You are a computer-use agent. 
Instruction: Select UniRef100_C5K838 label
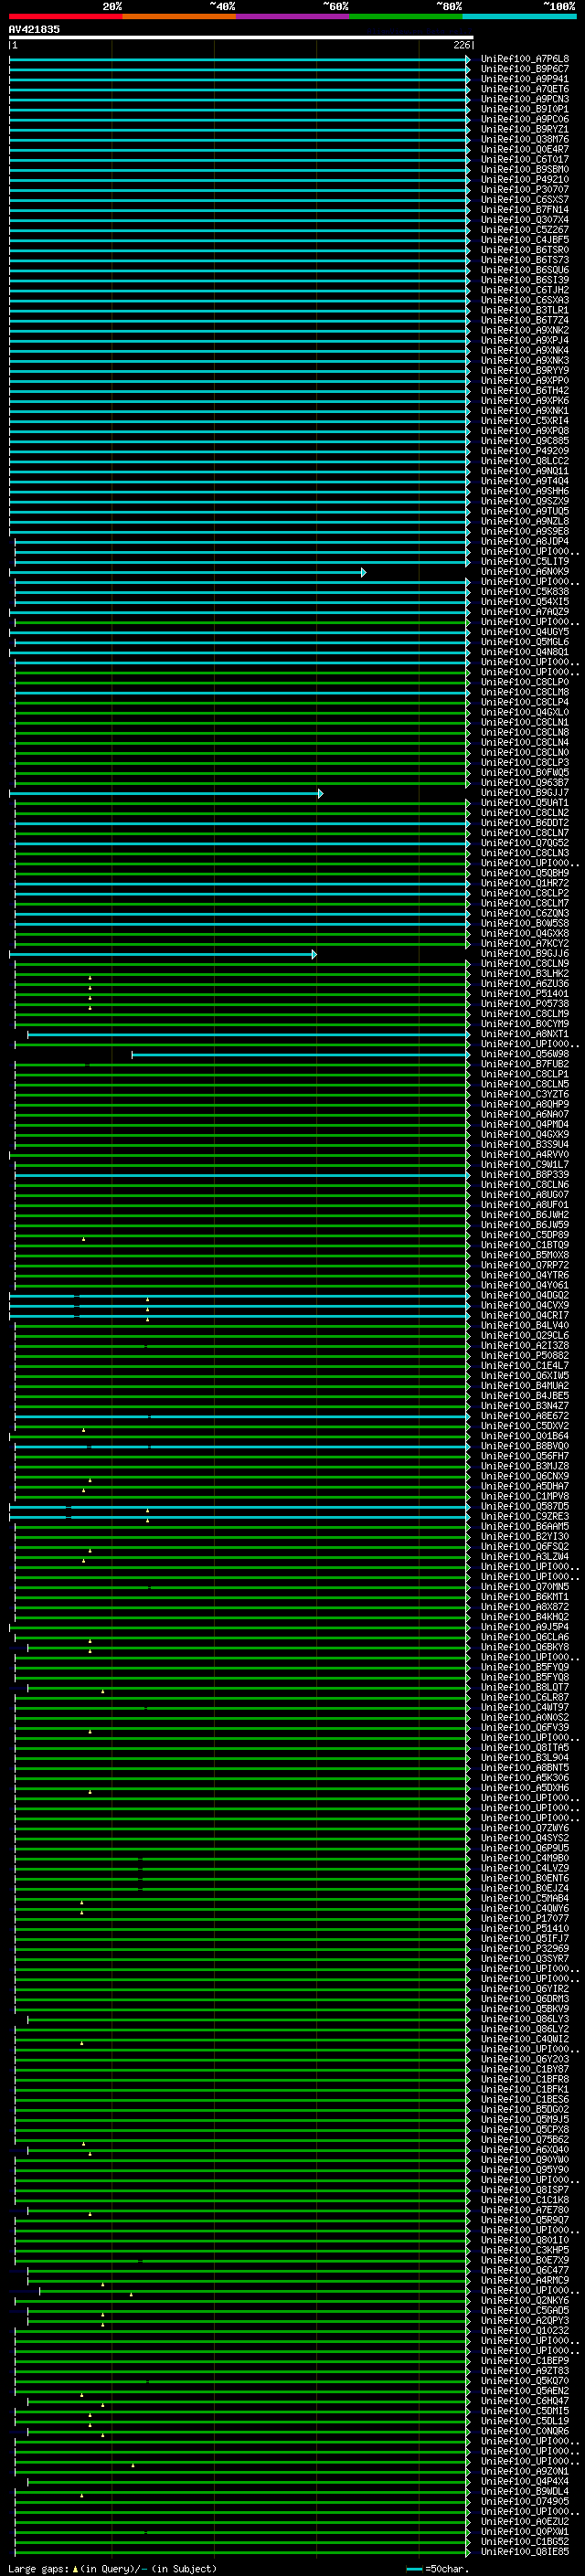coord(525,592)
